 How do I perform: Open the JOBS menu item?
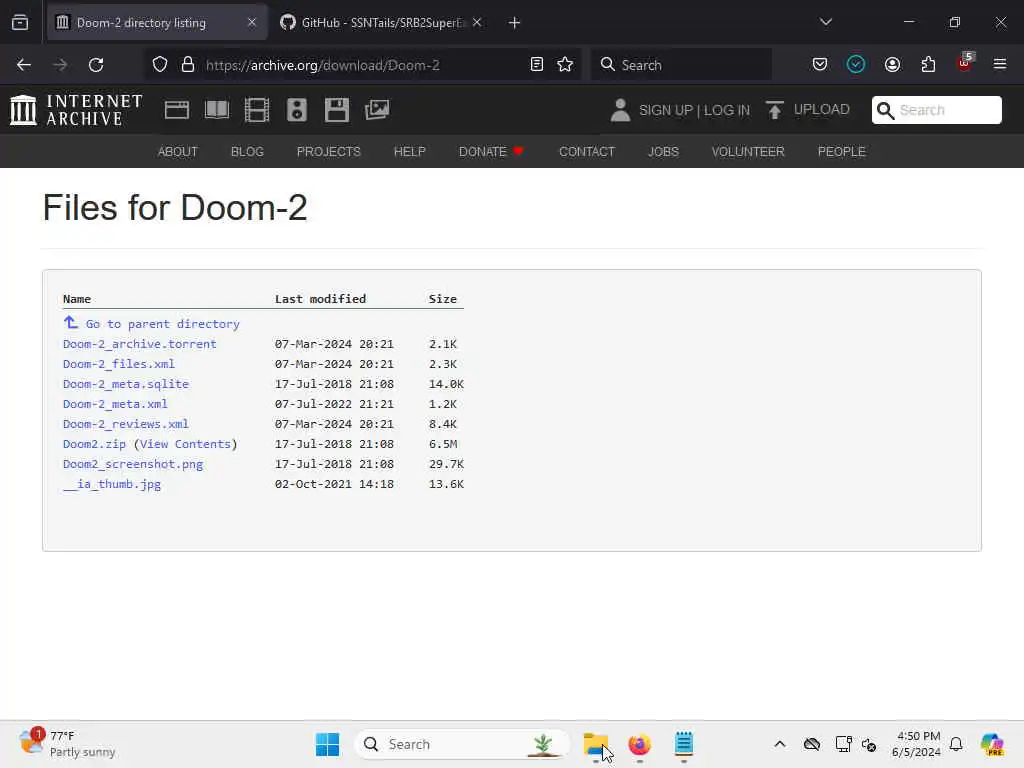(x=664, y=152)
